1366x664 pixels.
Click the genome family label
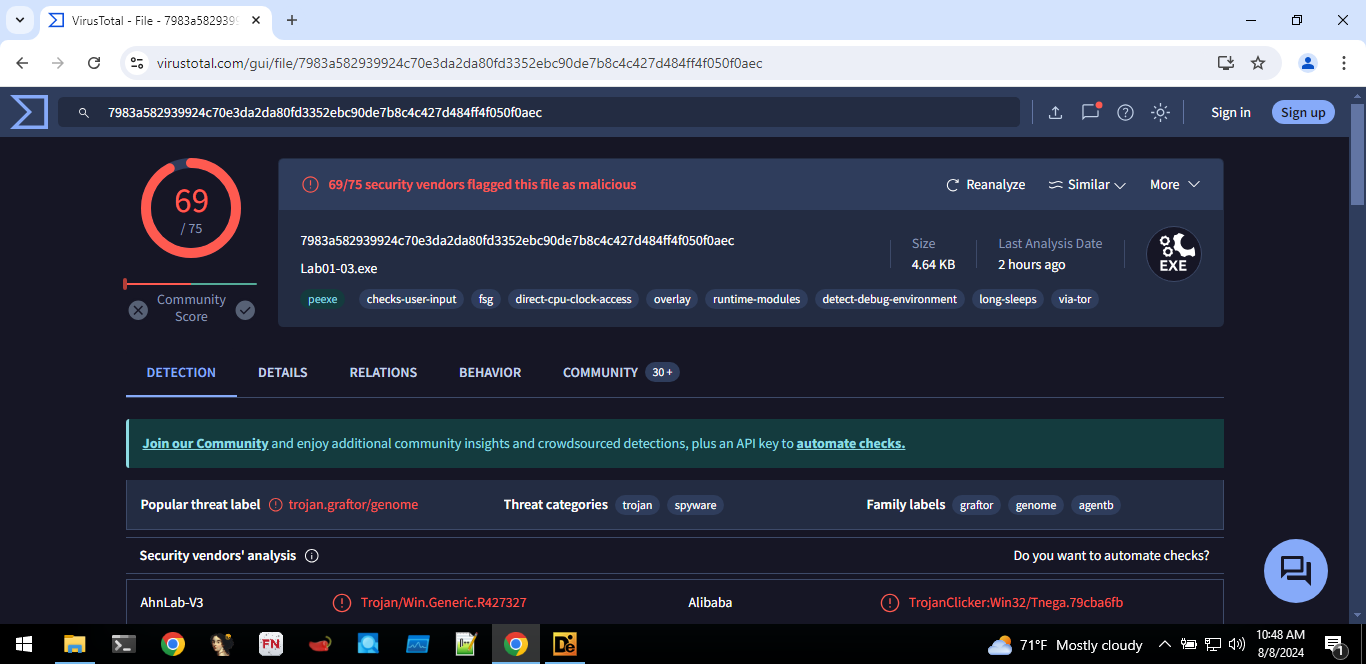pos(1036,505)
